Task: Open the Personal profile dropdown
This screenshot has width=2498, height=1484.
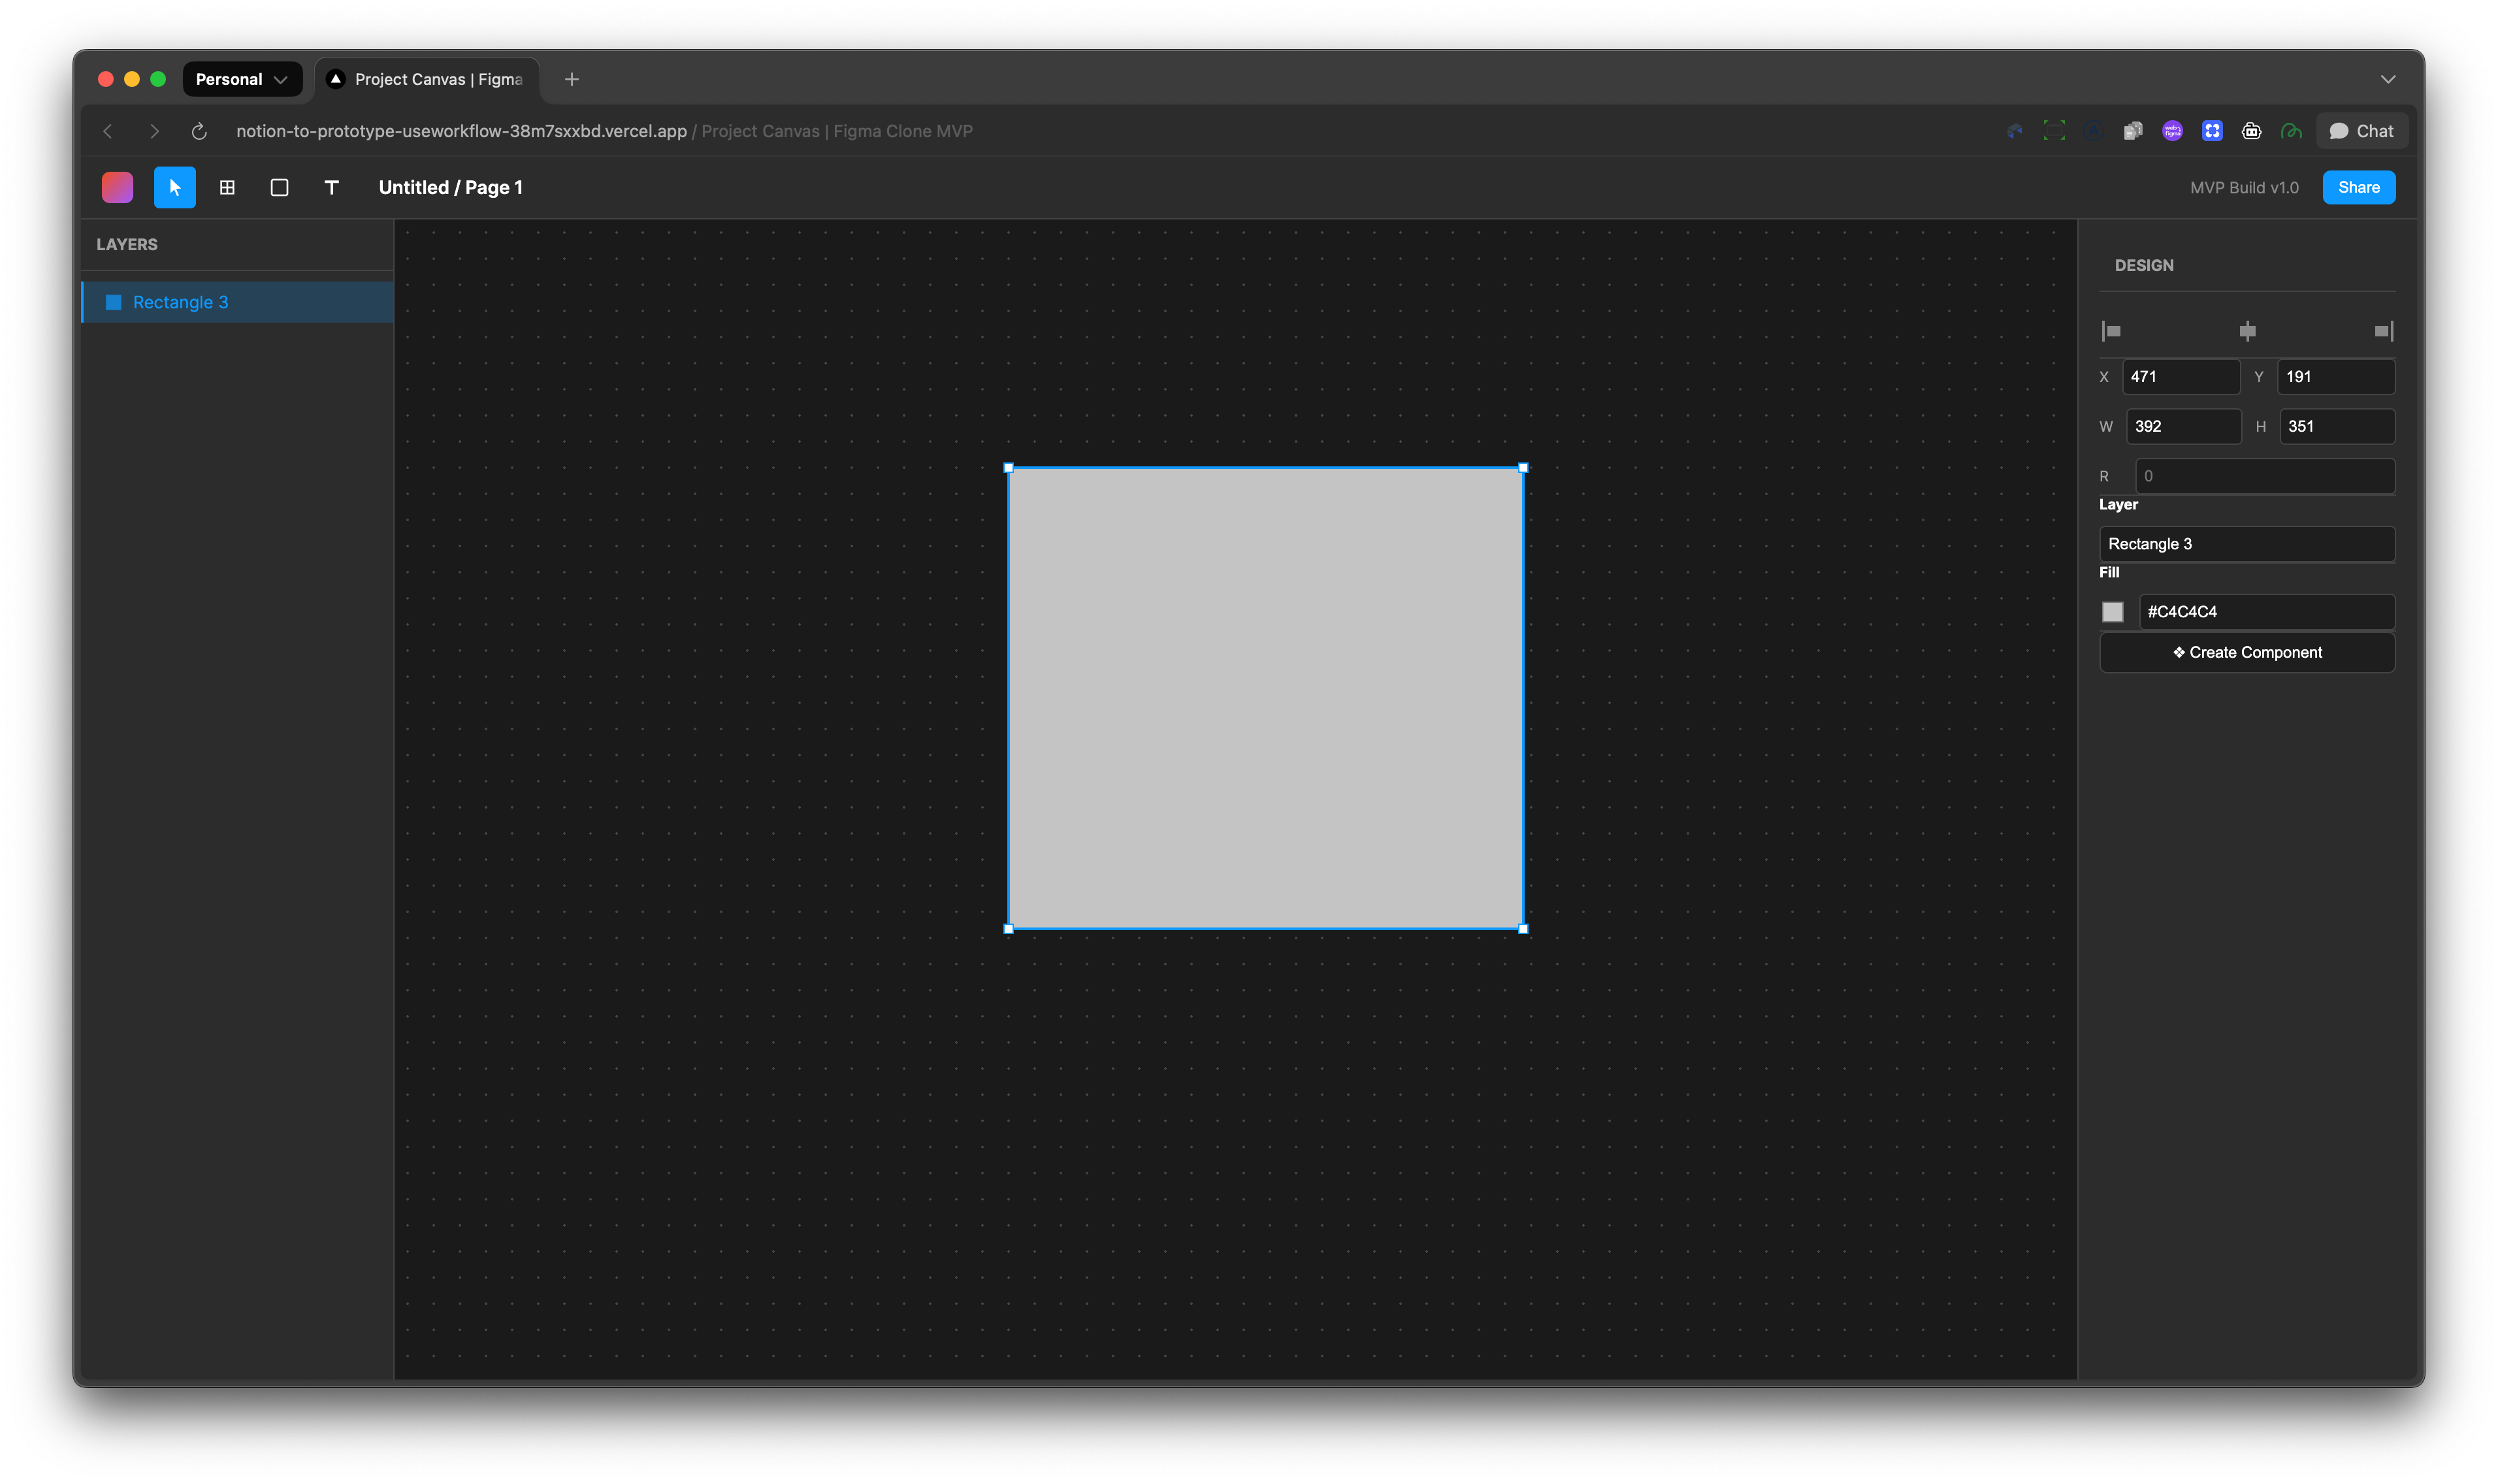Action: [x=242, y=79]
